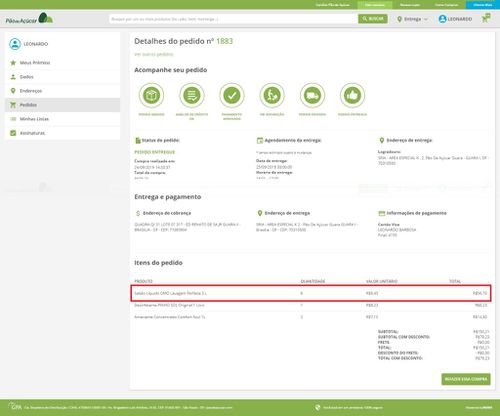Click the green Buscar search button
Viewport: 500px width, 416px height.
[373, 19]
